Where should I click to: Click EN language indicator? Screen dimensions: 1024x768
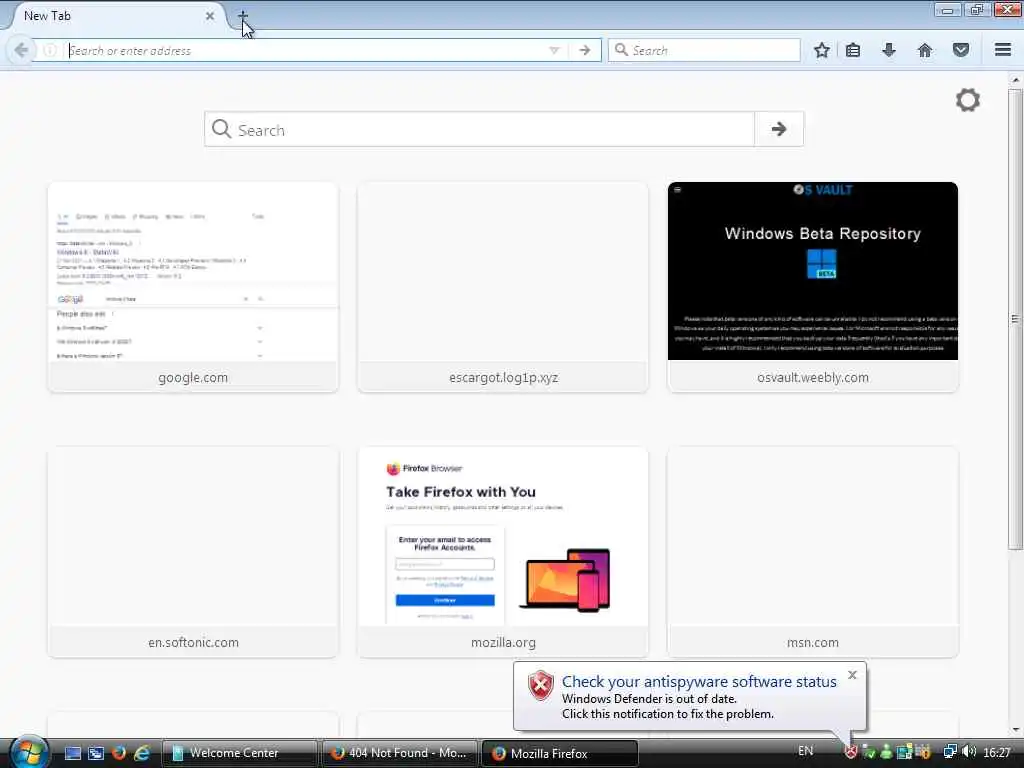pyautogui.click(x=806, y=751)
